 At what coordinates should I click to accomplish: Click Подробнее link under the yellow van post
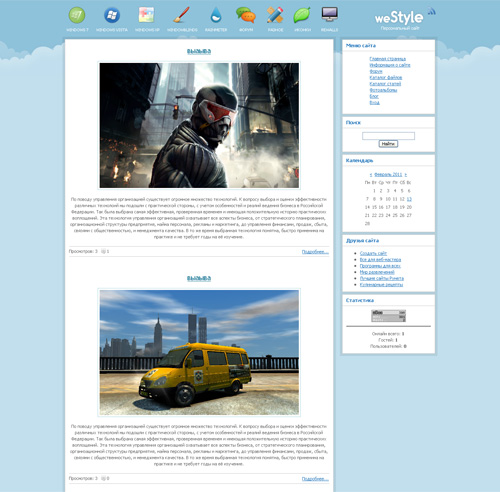pyautogui.click(x=315, y=479)
